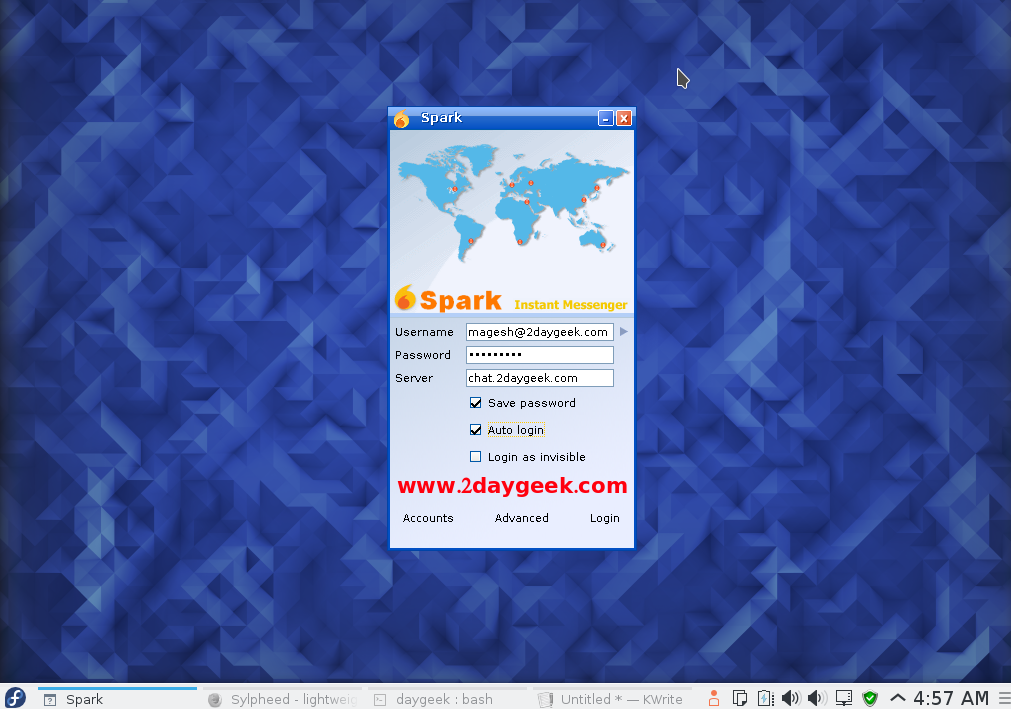Switch to Sylpheed taskbar entry
The width and height of the screenshot is (1011, 709).
point(282,699)
